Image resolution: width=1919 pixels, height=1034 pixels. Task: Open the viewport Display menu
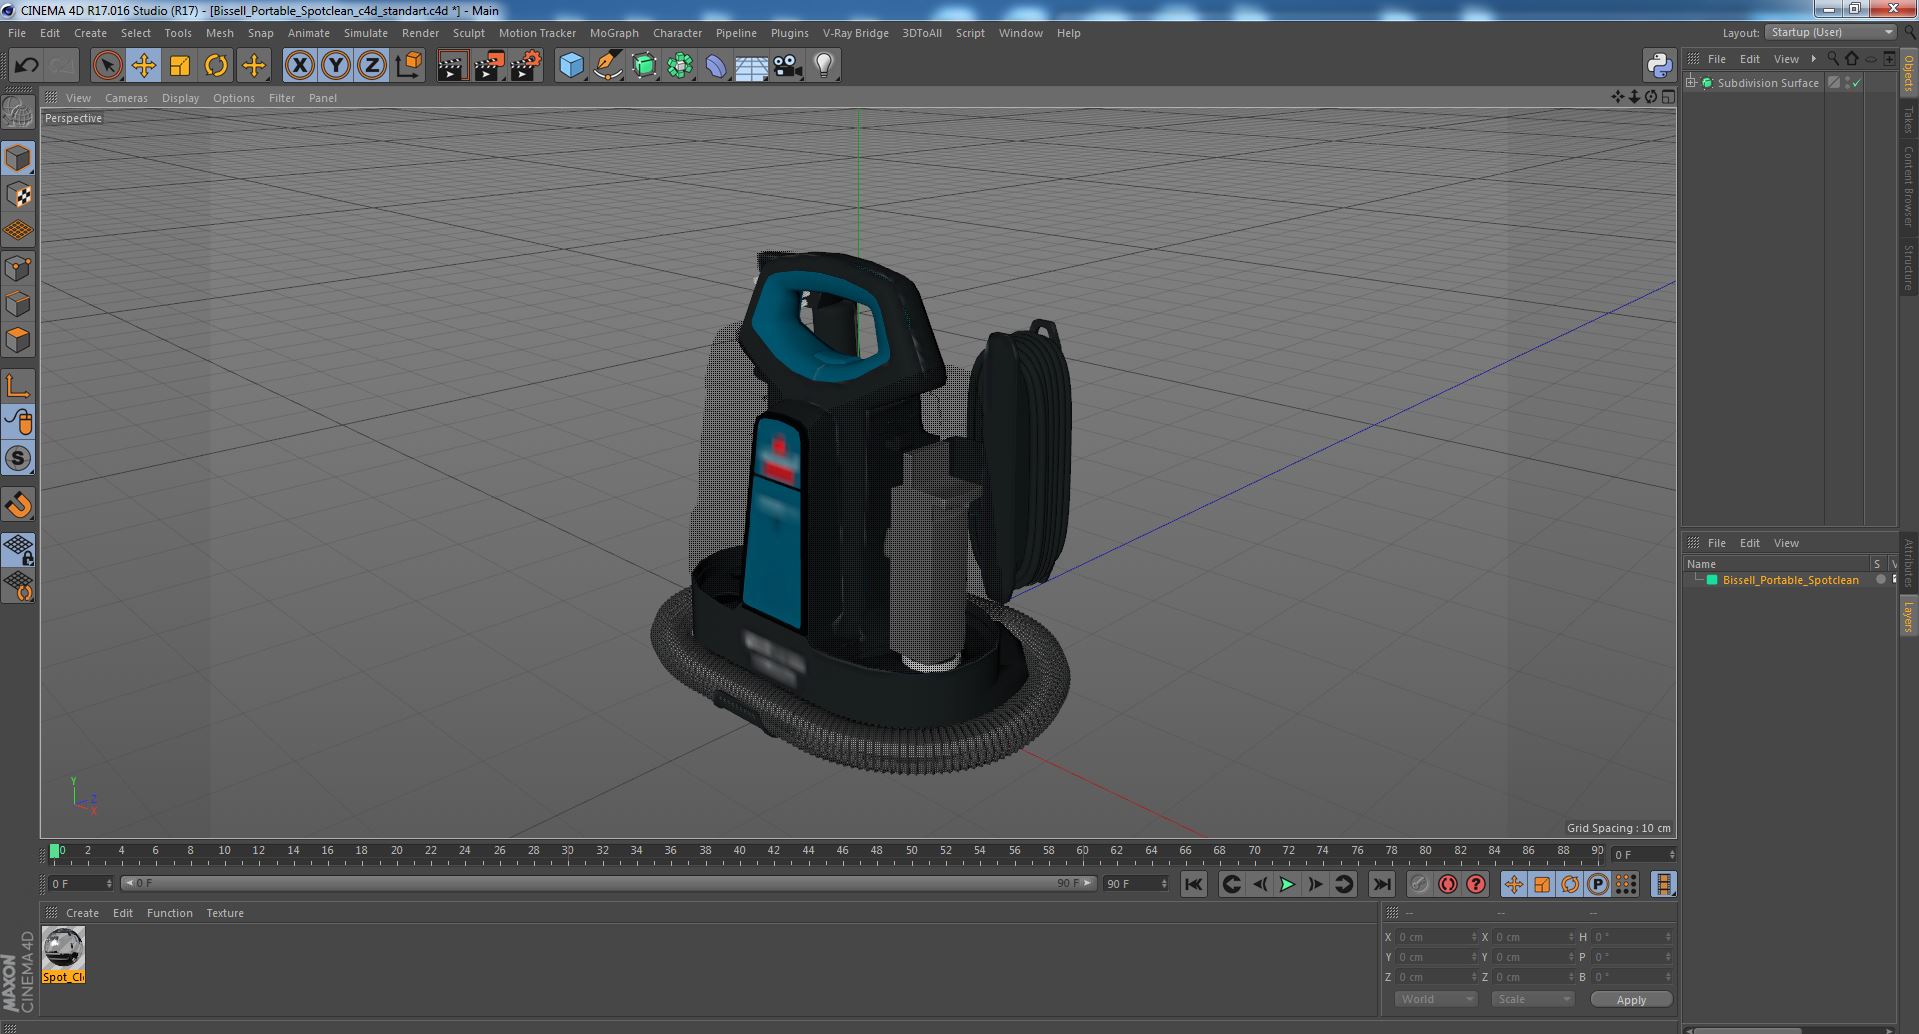[x=180, y=98]
